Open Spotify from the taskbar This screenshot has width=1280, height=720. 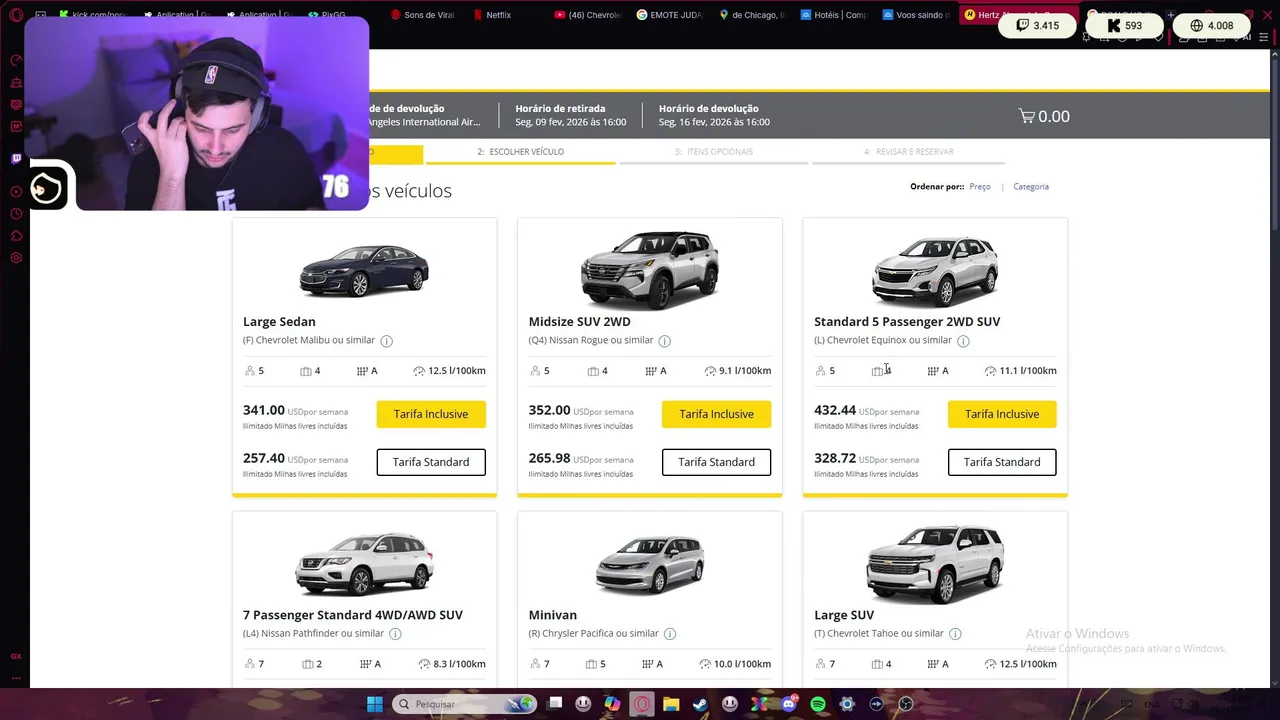pos(818,704)
